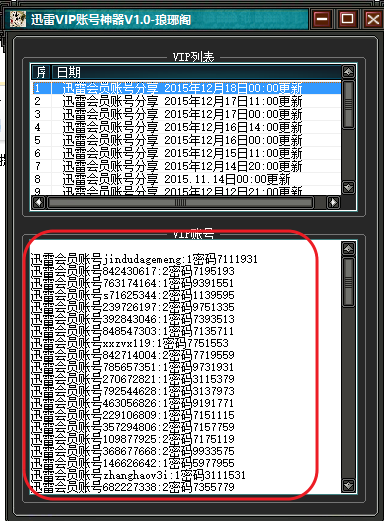Screen dimensions: 384x521
Task: Click VIP list scroll-down arrow
Action: pos(348,187)
